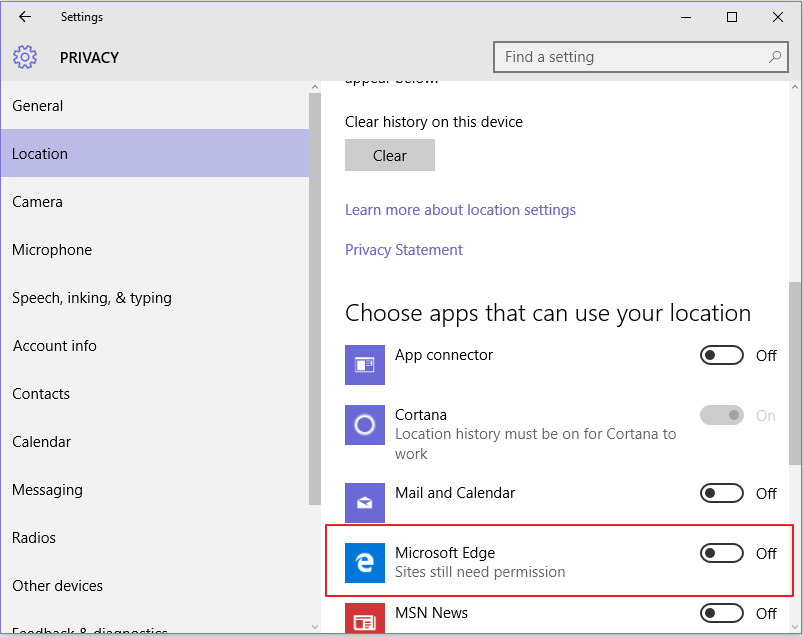Open the Privacy Statement link
This screenshot has width=803, height=637.
point(403,249)
